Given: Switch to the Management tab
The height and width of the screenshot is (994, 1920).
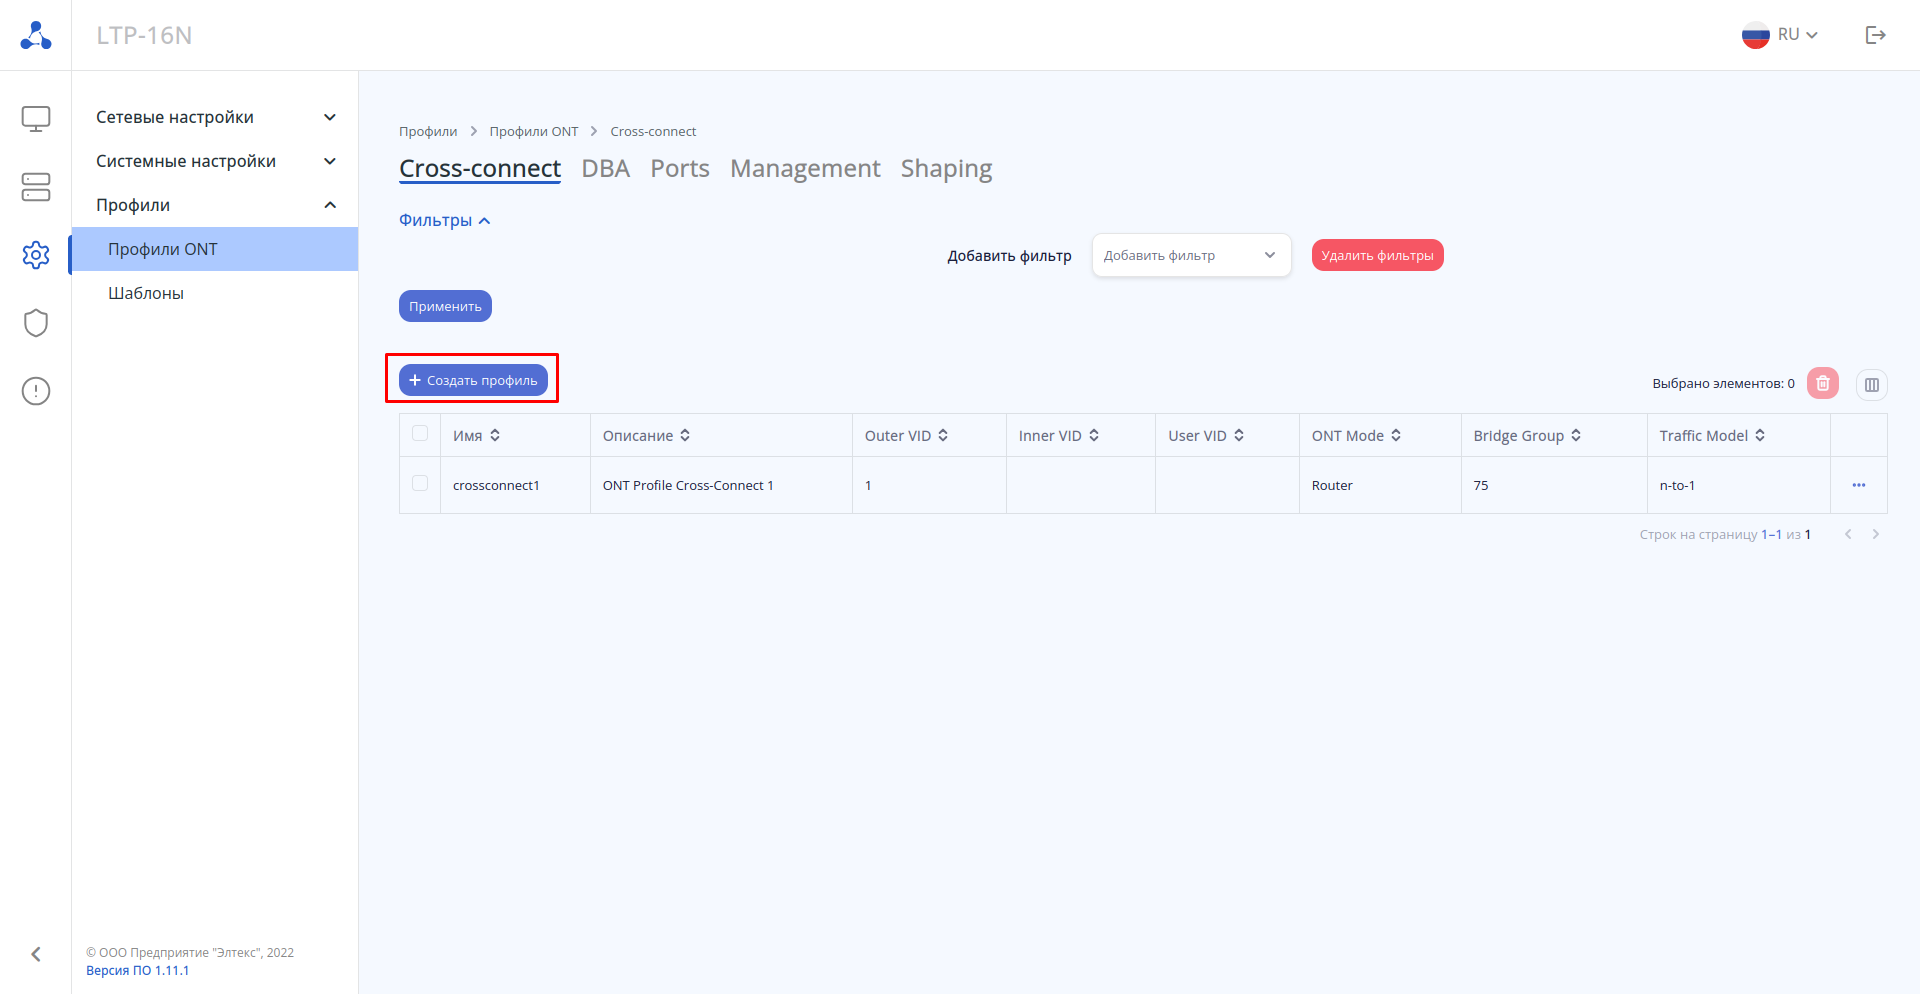Looking at the screenshot, I should click(x=805, y=168).
